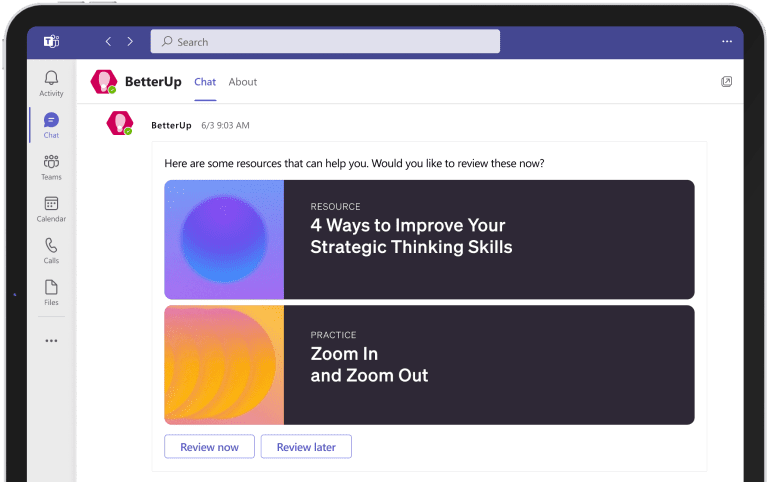The height and width of the screenshot is (482, 768).
Task: Open Calls in sidebar
Action: point(51,250)
